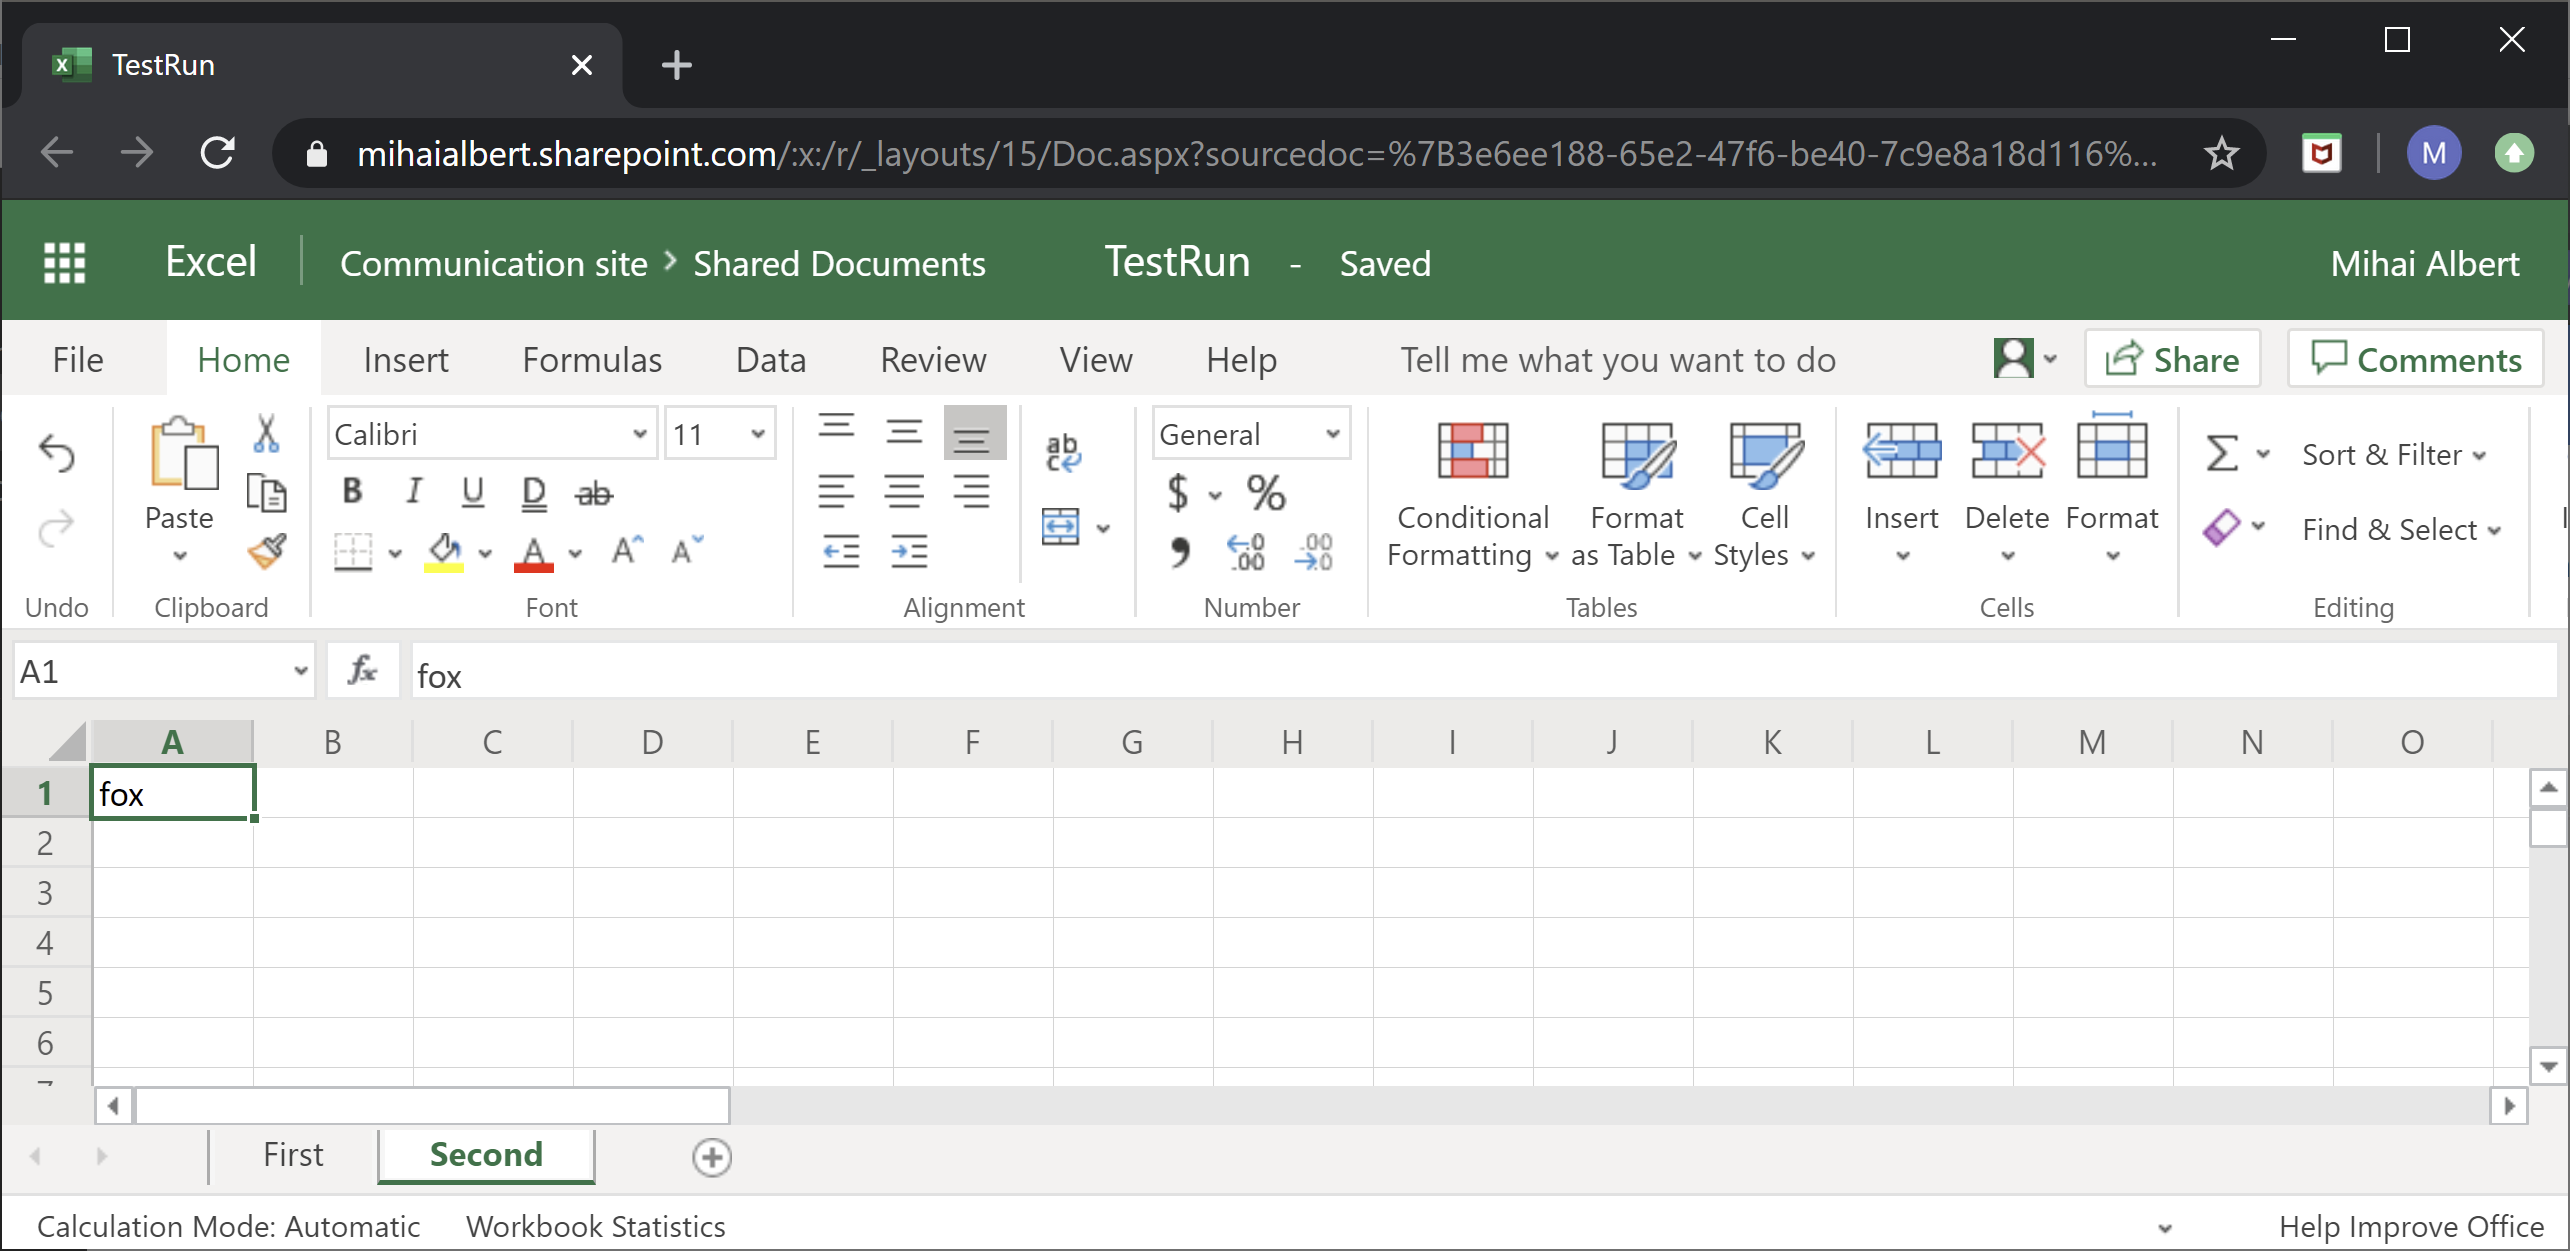This screenshot has height=1251, width=2570.
Task: Click the Name Box showing A1
Action: click(150, 672)
